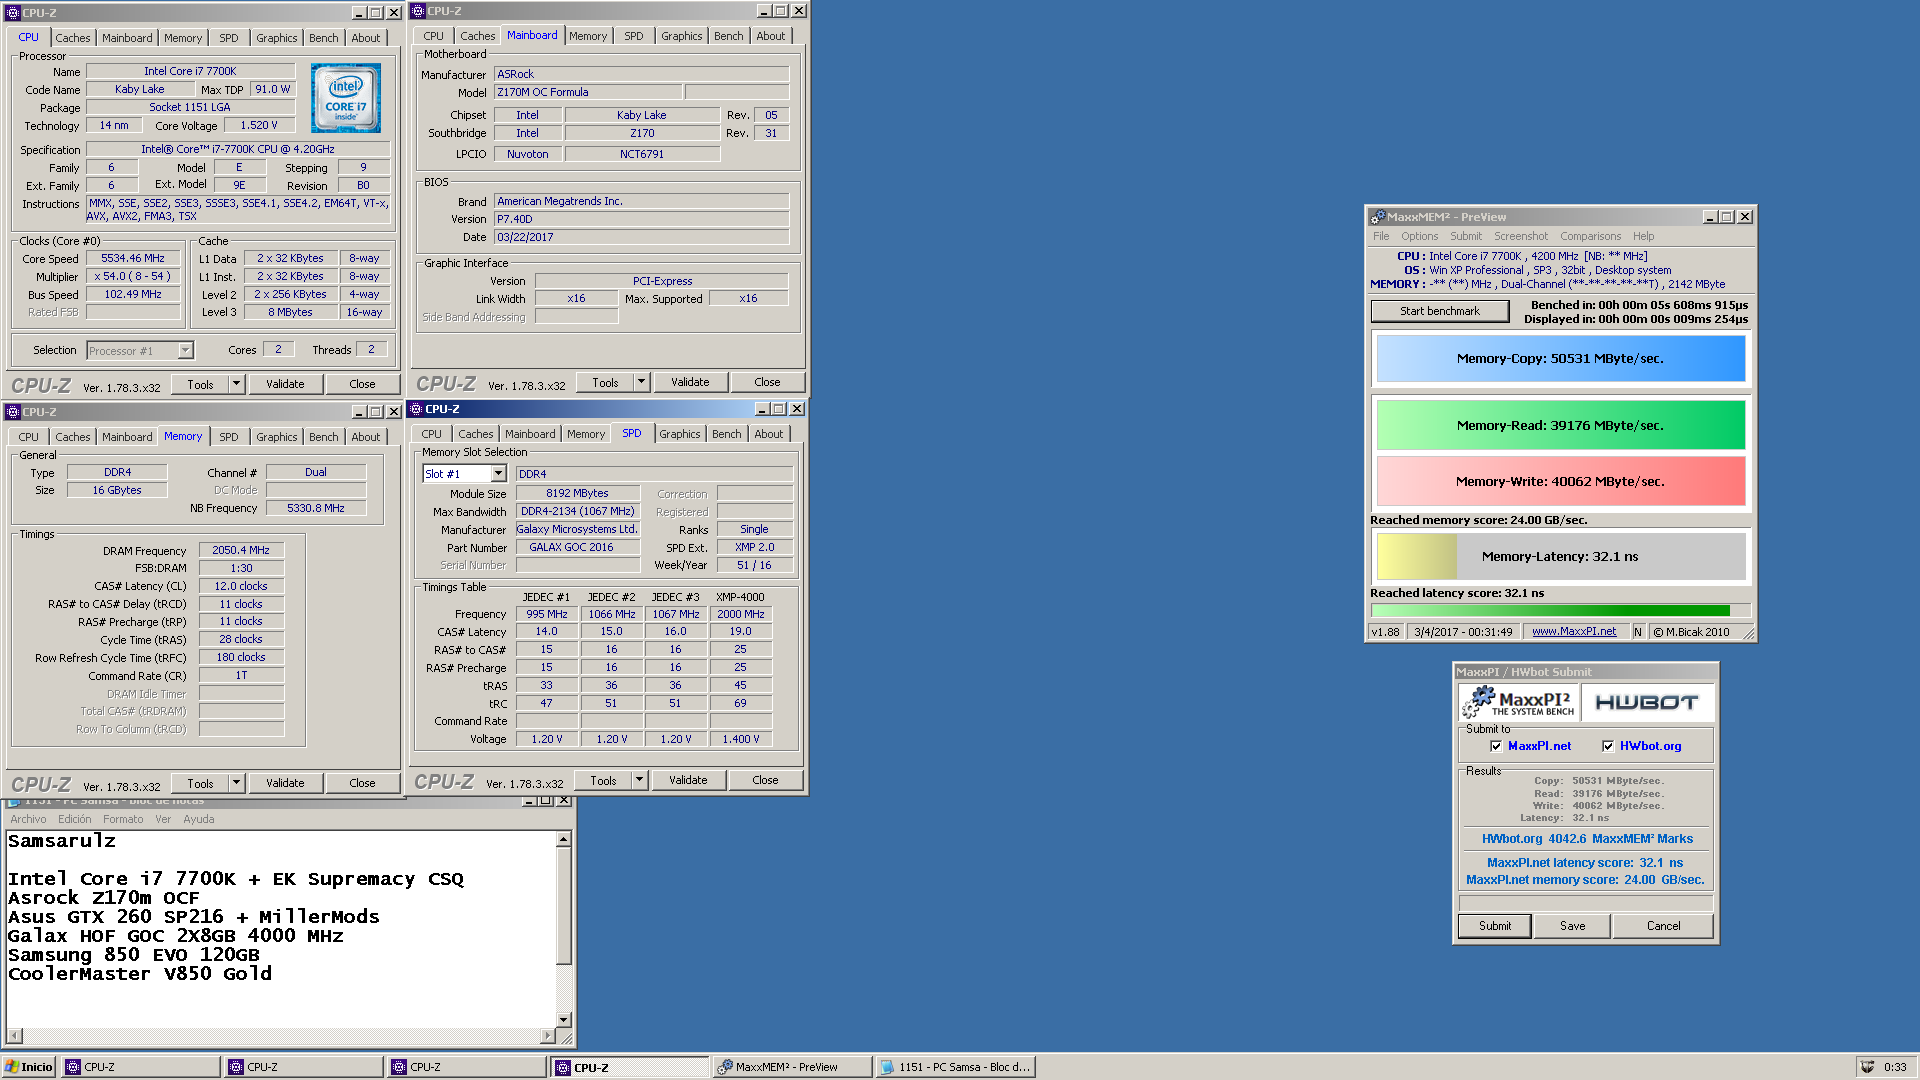The width and height of the screenshot is (1920, 1080).
Task: Click the Memory-Read green result bar
Action: tap(1560, 426)
